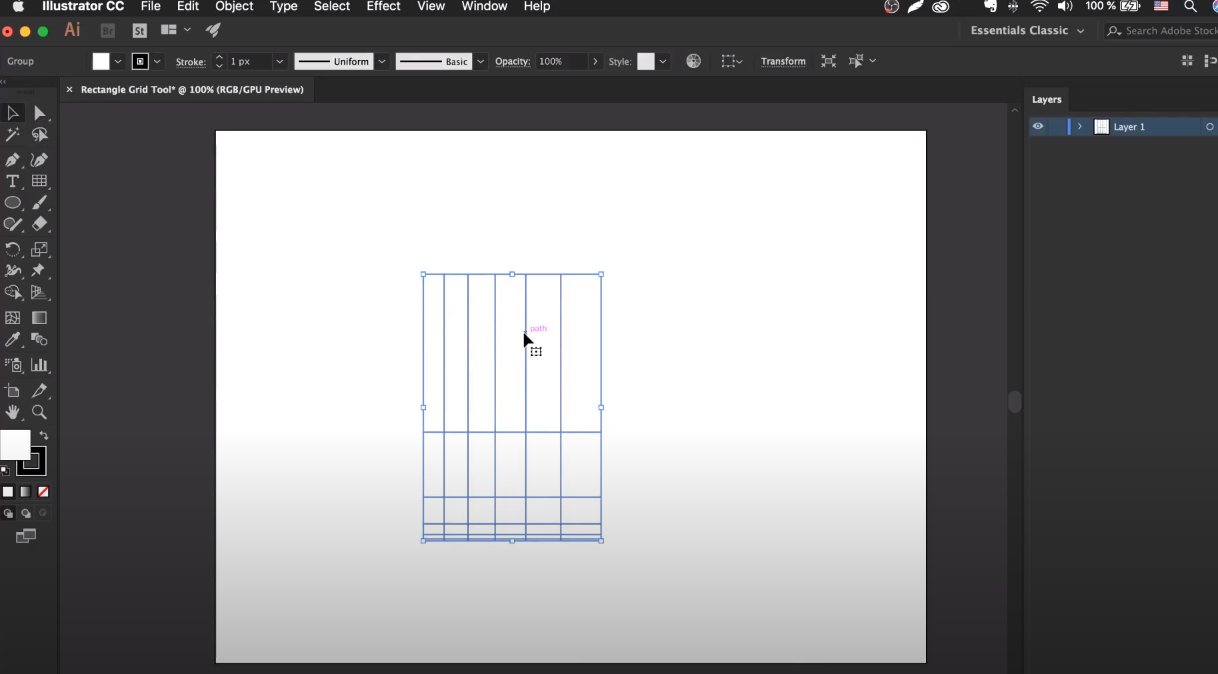Click the Transform link in control bar
Screen dimensions: 1218x674
click(783, 62)
